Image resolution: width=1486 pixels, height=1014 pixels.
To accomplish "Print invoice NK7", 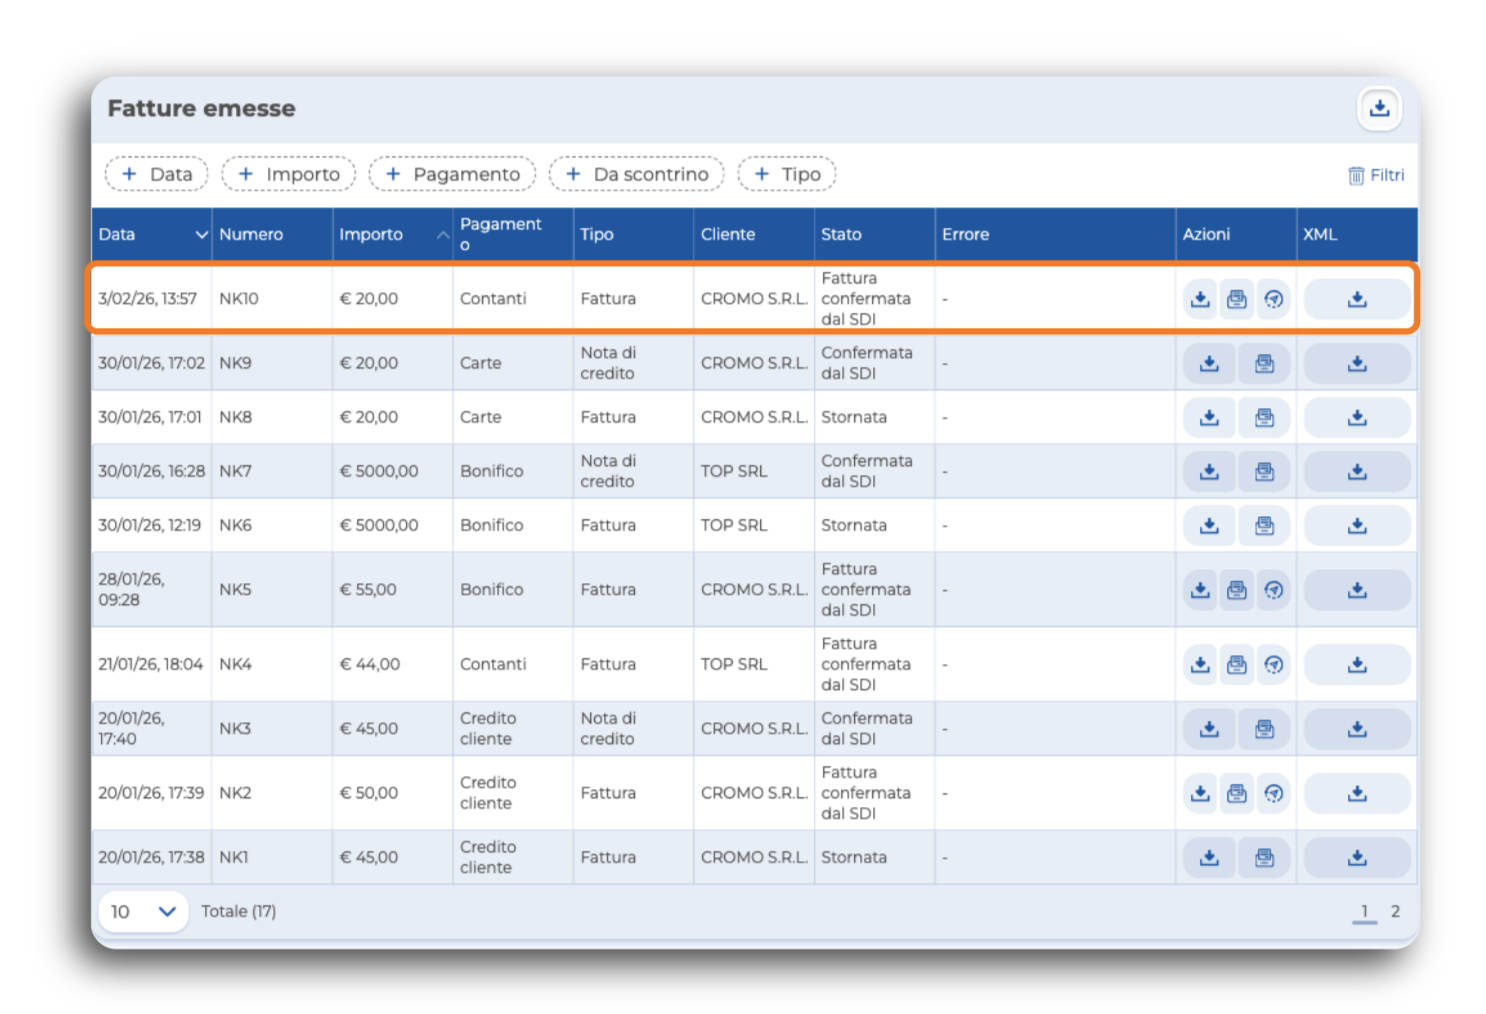I will (1264, 471).
